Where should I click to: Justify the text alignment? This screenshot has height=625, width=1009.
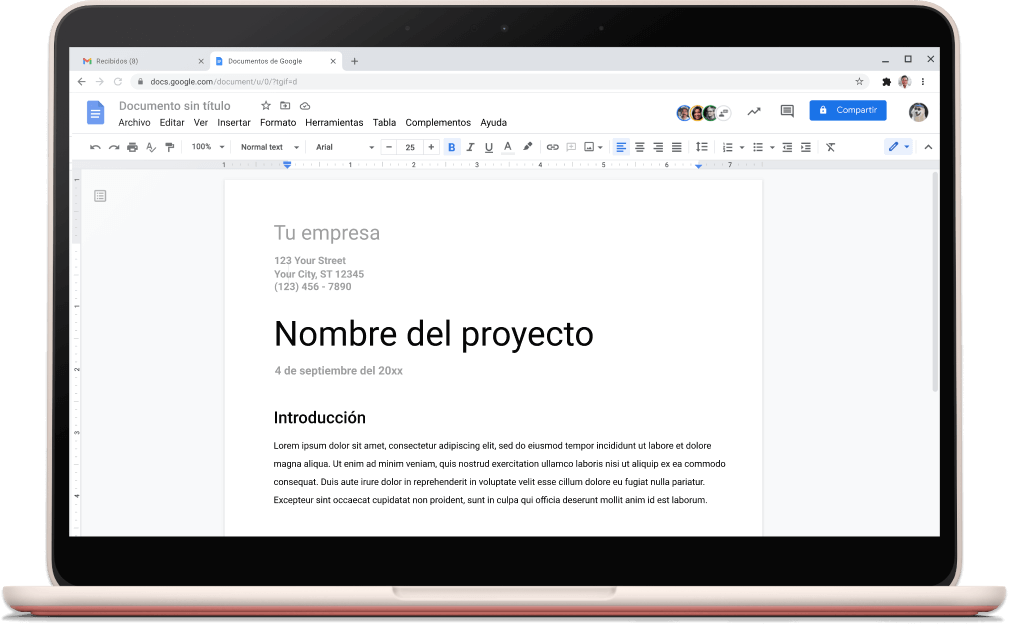[x=677, y=147]
